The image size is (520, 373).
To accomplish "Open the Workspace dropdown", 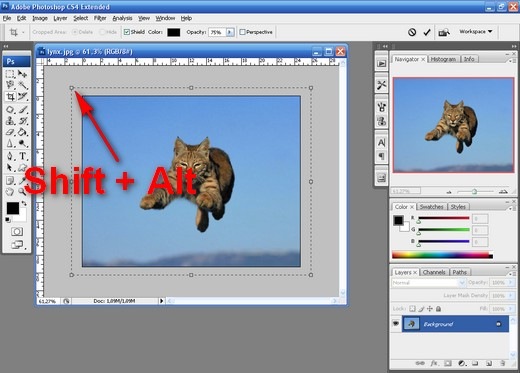I will [476, 31].
